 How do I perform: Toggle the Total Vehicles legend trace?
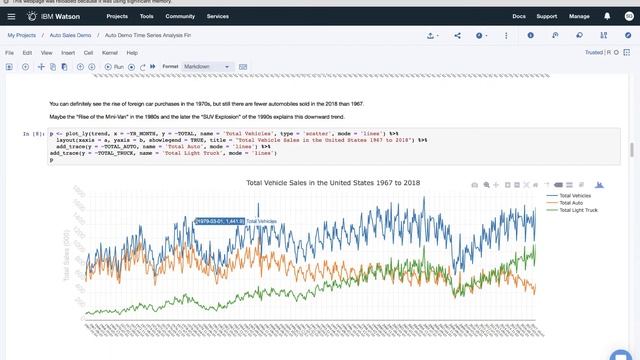569,196
